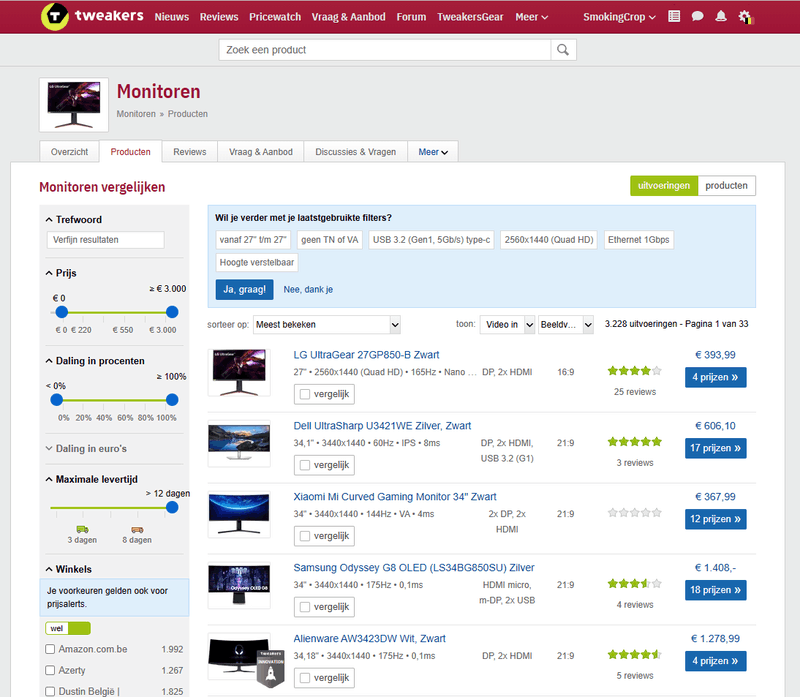Tick vergelijk for Alienware AW3423DW
Viewport: 800px width, 697px height.
click(x=305, y=678)
